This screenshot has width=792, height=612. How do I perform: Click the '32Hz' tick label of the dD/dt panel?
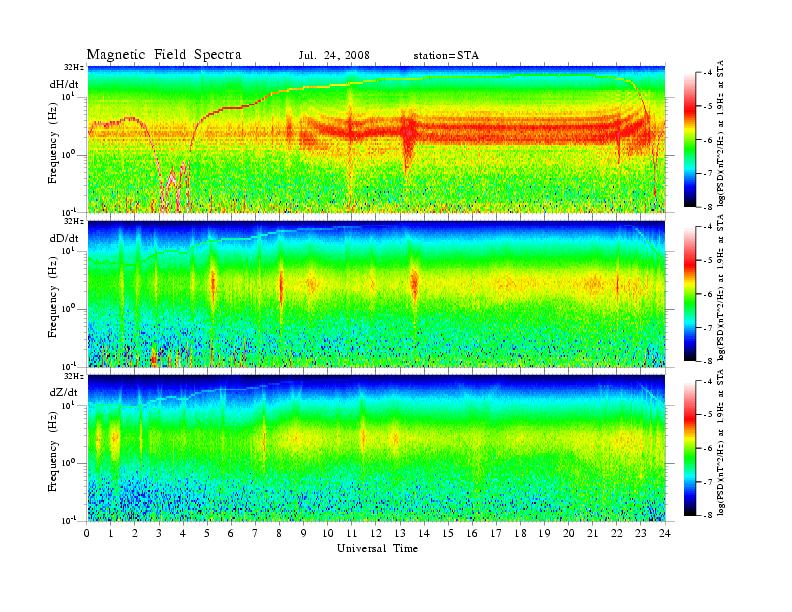click(74, 221)
